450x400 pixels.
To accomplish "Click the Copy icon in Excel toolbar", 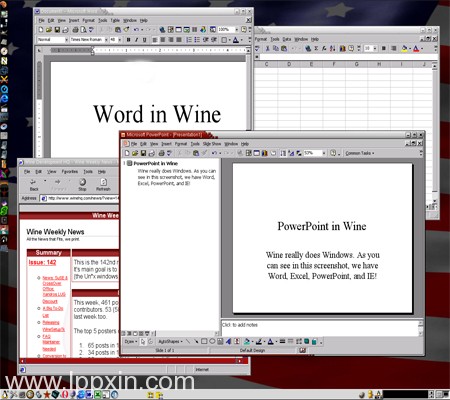I will pyautogui.click(x=276, y=48).
